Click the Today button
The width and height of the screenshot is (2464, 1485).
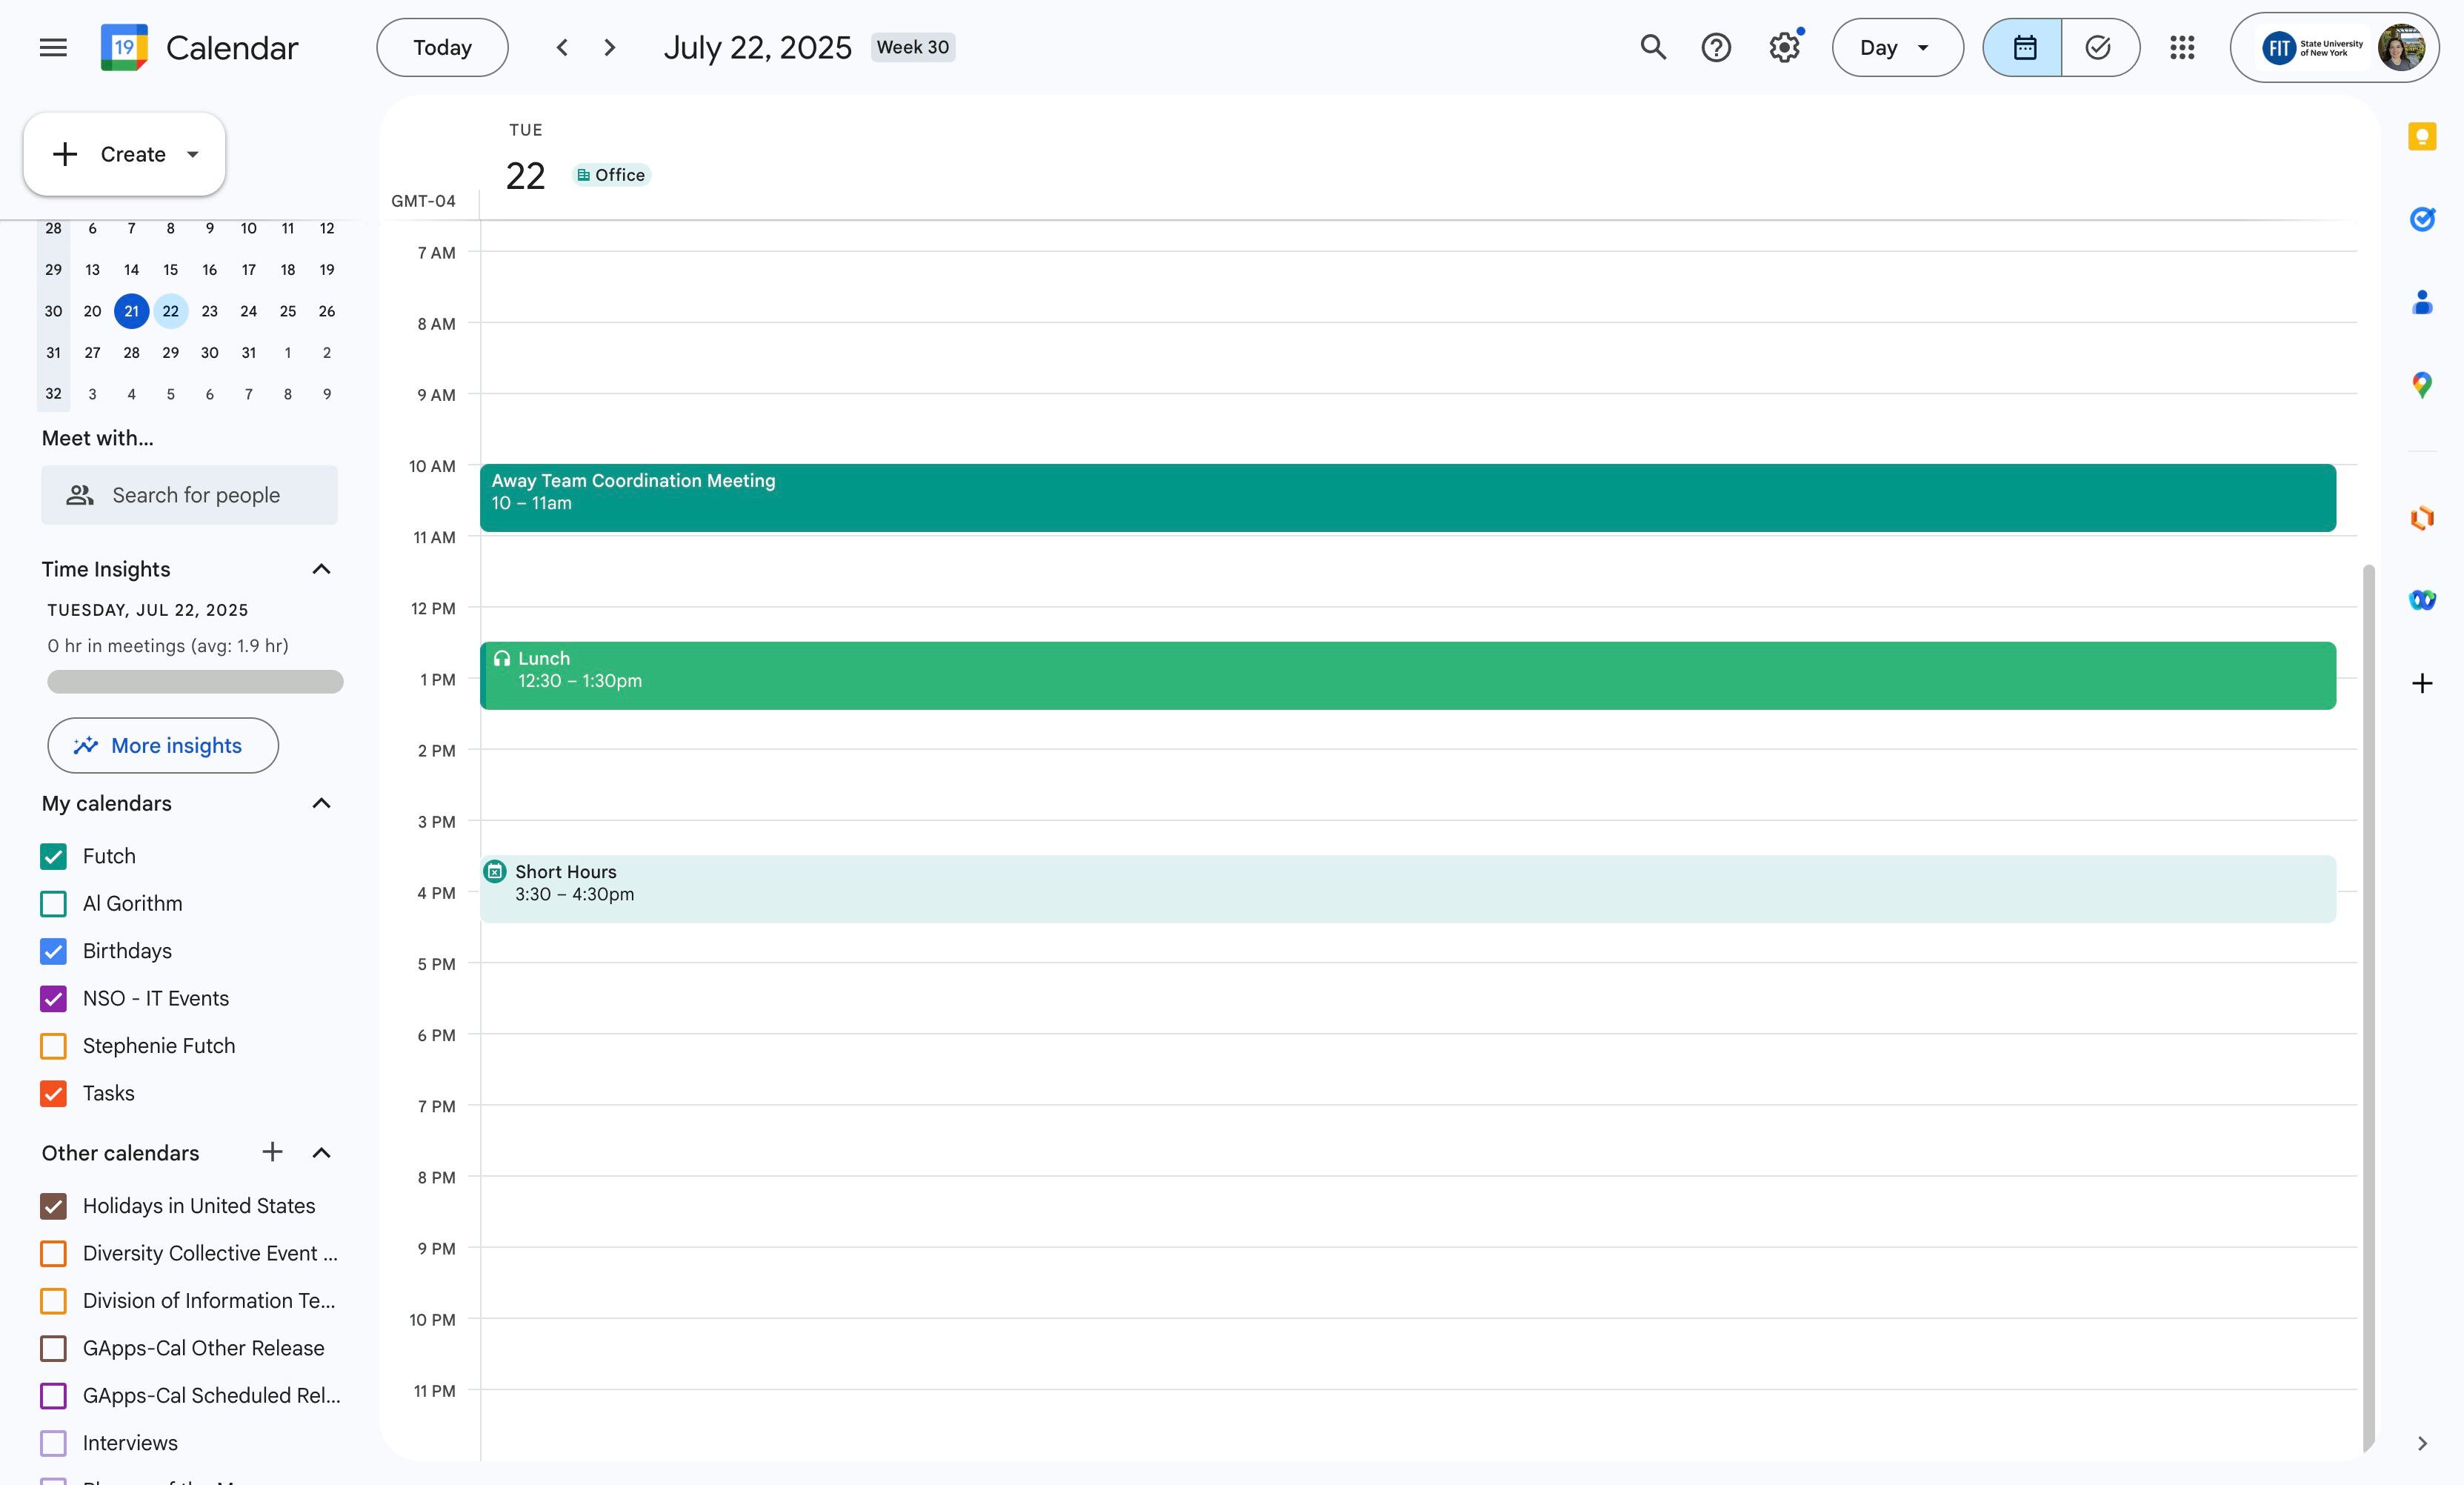click(442, 47)
